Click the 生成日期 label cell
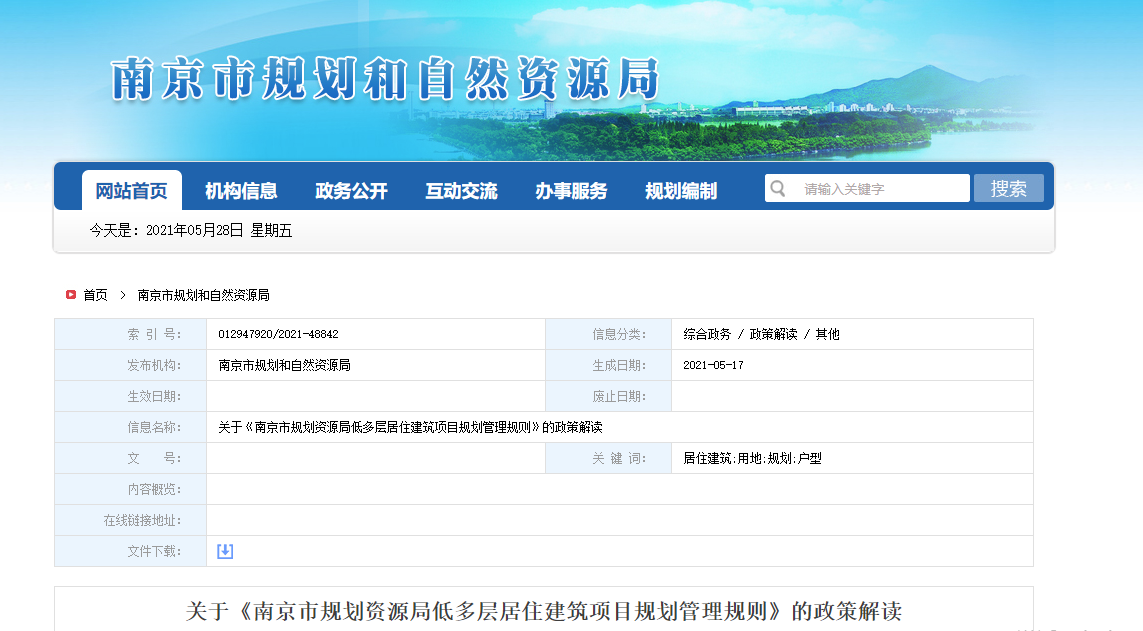Viewport: 1143px width, 631px height. point(609,365)
